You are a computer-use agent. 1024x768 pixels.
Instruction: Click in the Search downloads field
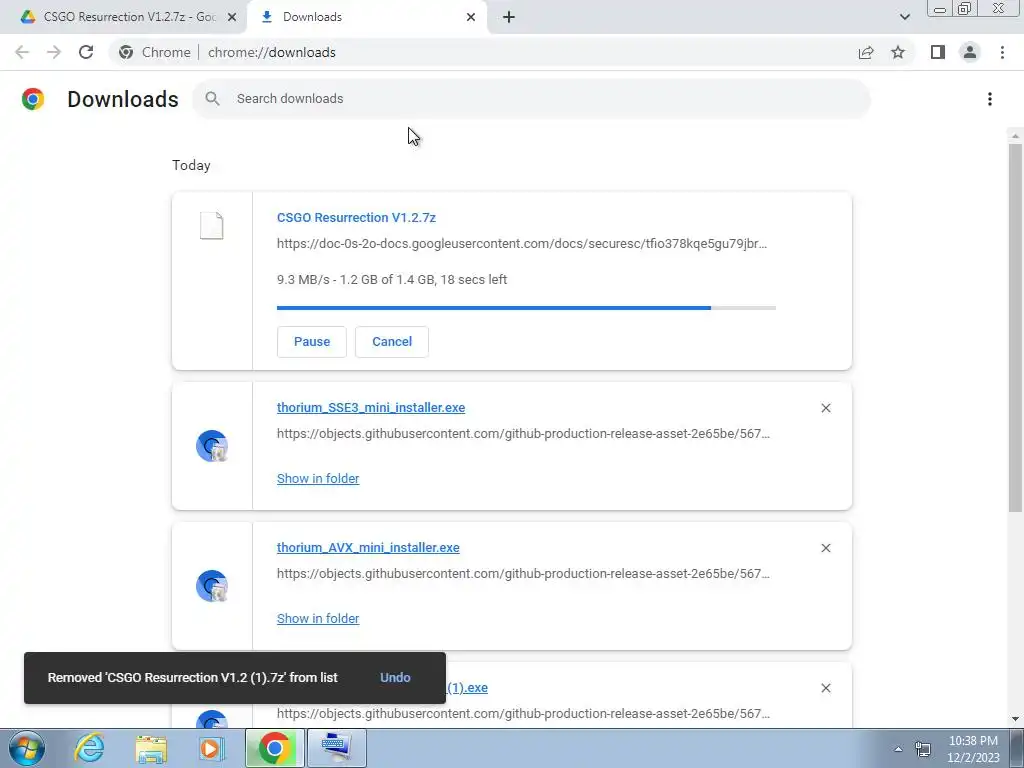click(x=532, y=99)
